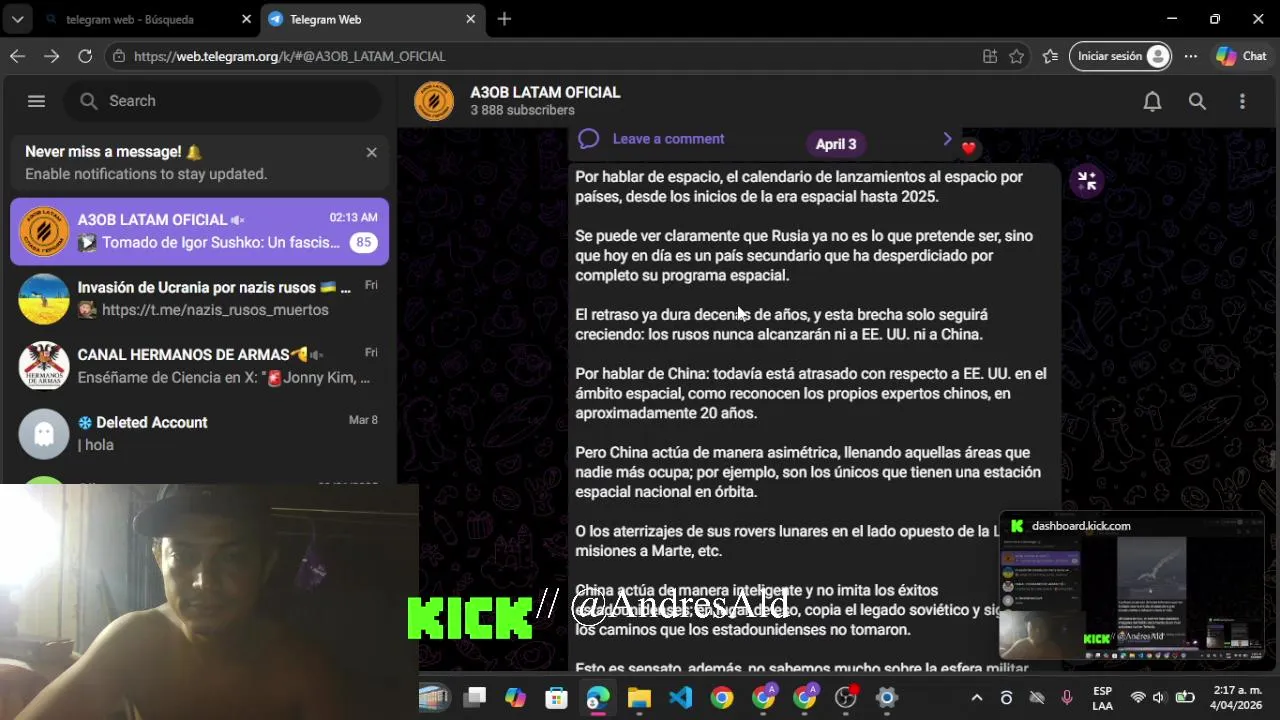Open Copilot 'Chat' sidebar button

coord(1241,56)
